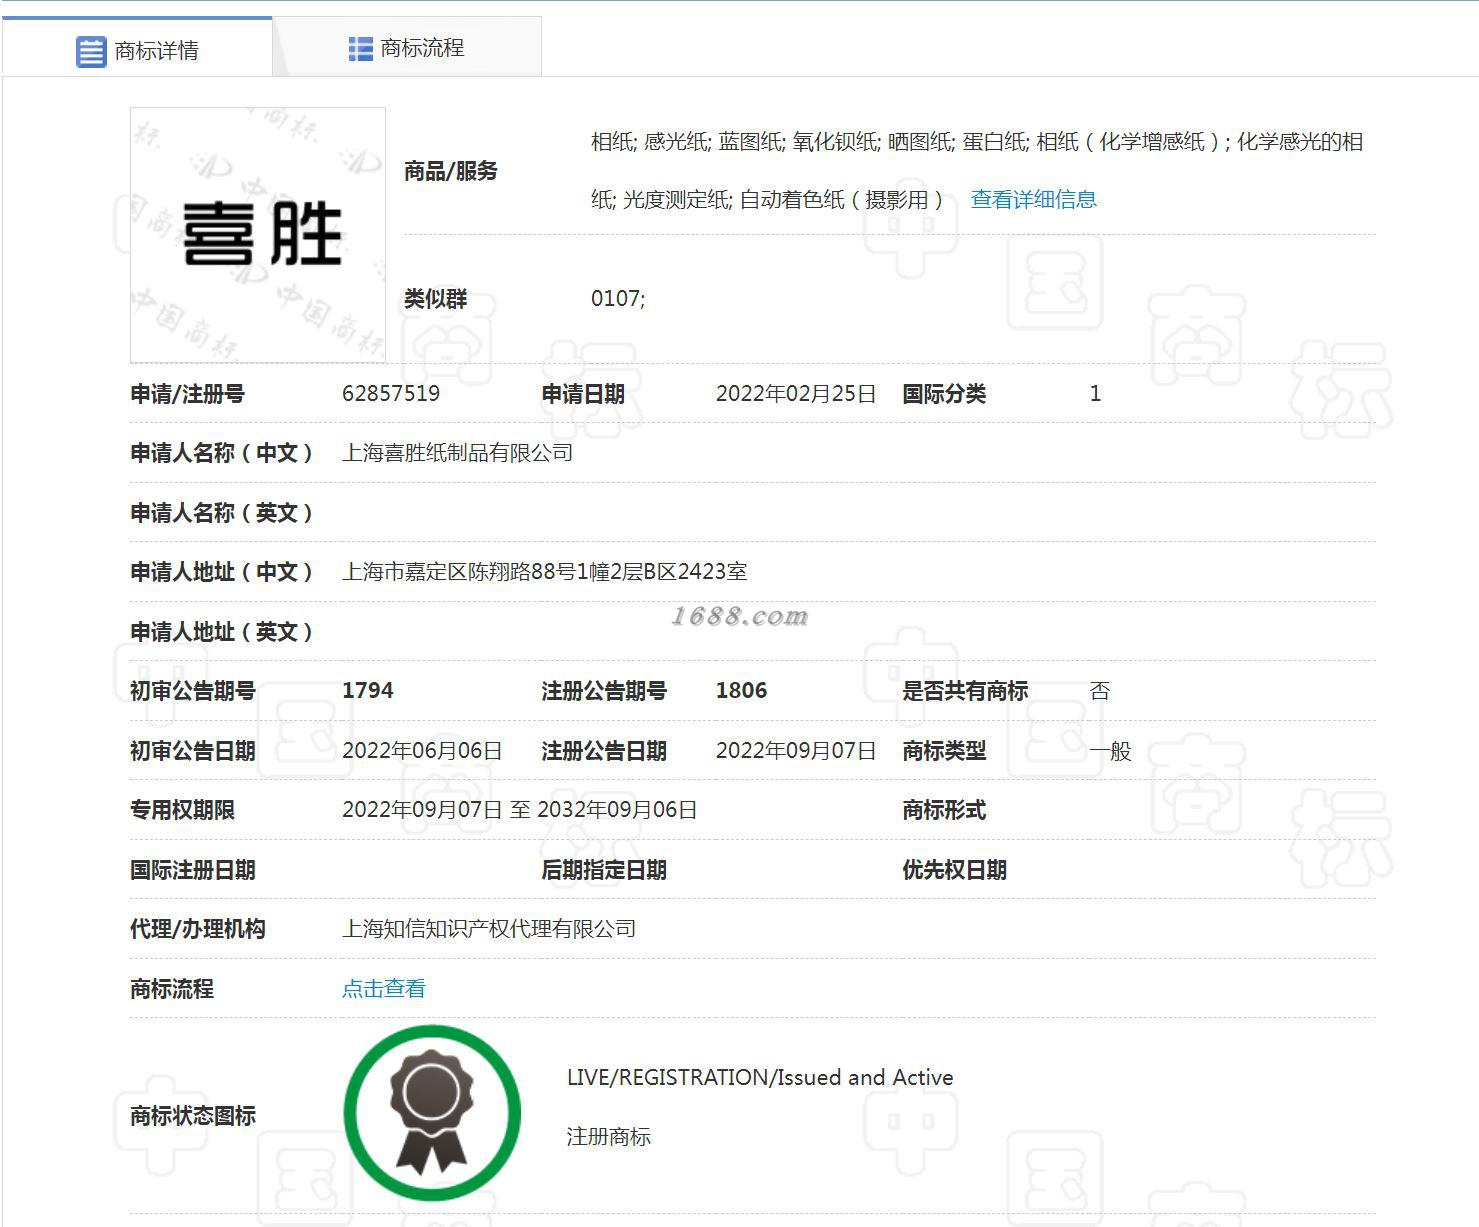Click the 申请/注册号 field label

tap(188, 394)
